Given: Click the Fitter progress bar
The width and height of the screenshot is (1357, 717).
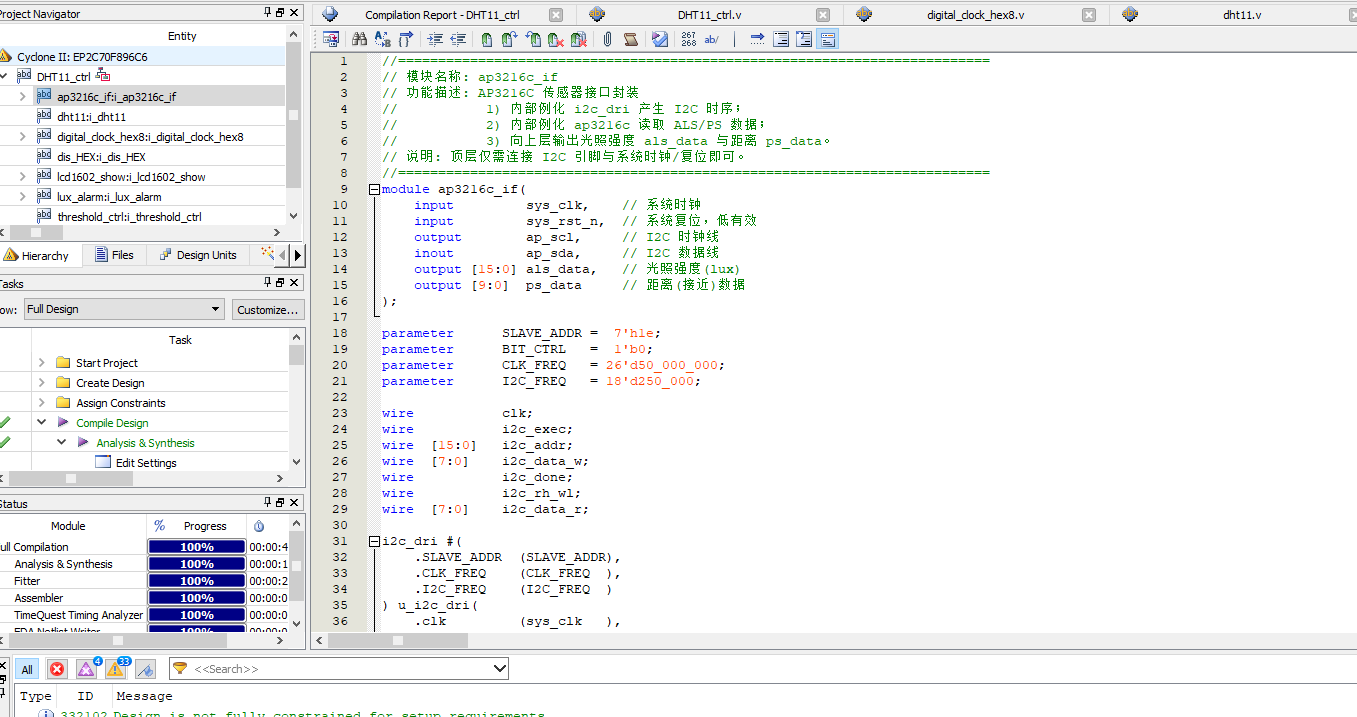Looking at the screenshot, I should [x=196, y=581].
